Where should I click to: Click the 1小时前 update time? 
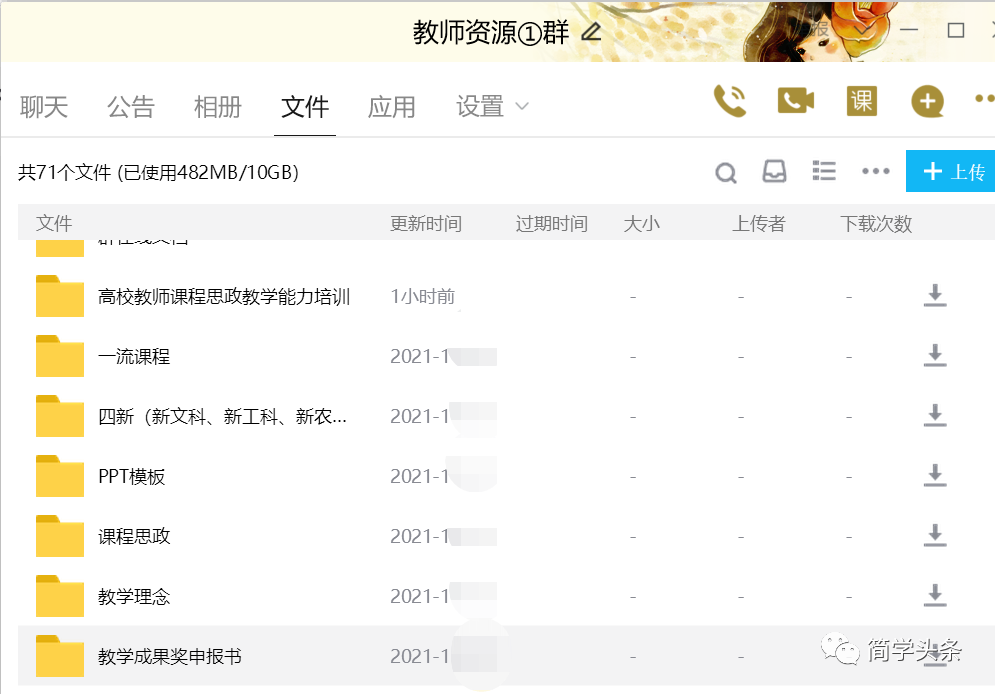423,296
